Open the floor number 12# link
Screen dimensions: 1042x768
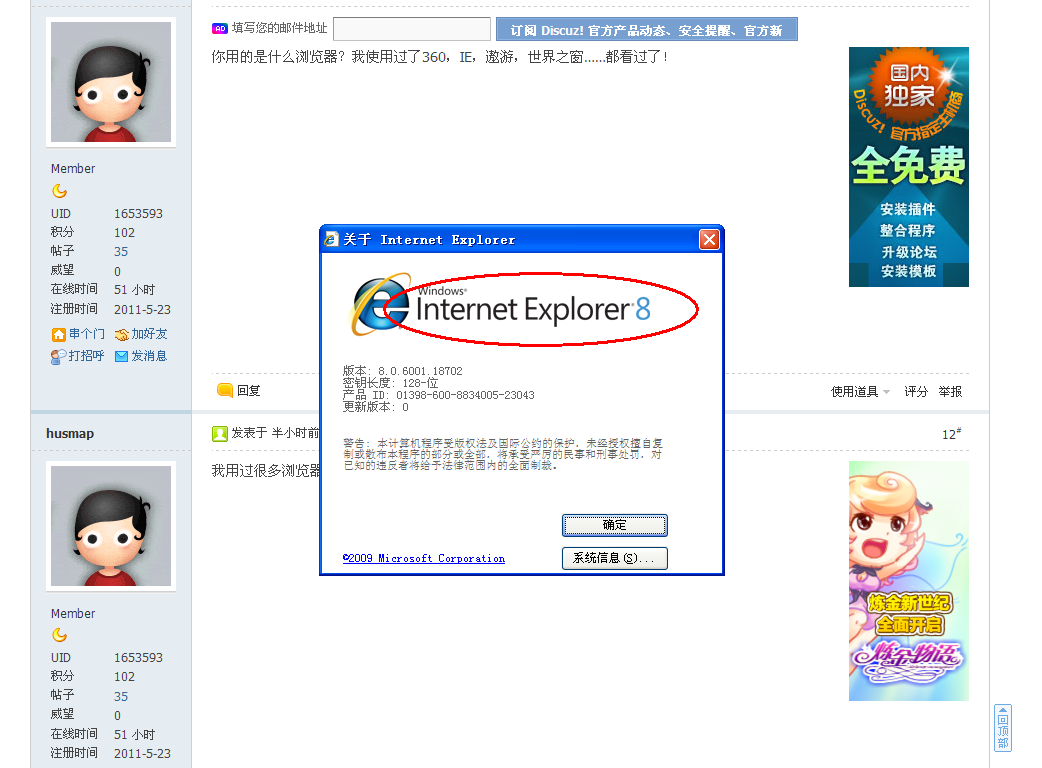tap(952, 434)
